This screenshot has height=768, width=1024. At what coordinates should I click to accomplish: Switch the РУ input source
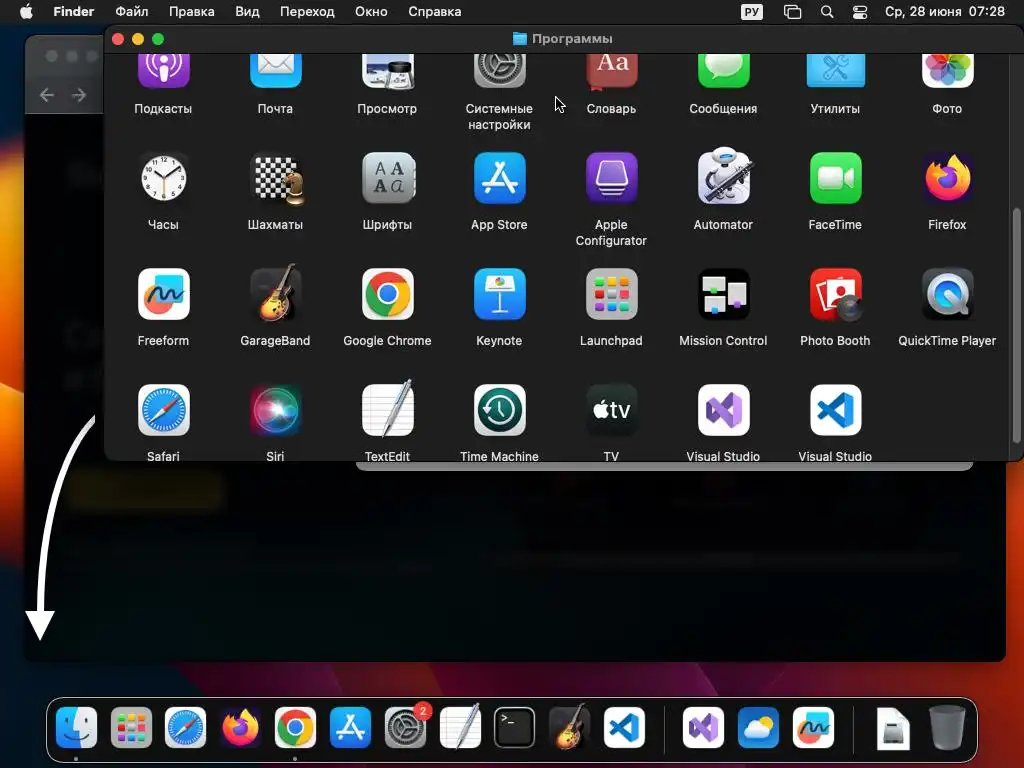pyautogui.click(x=752, y=12)
